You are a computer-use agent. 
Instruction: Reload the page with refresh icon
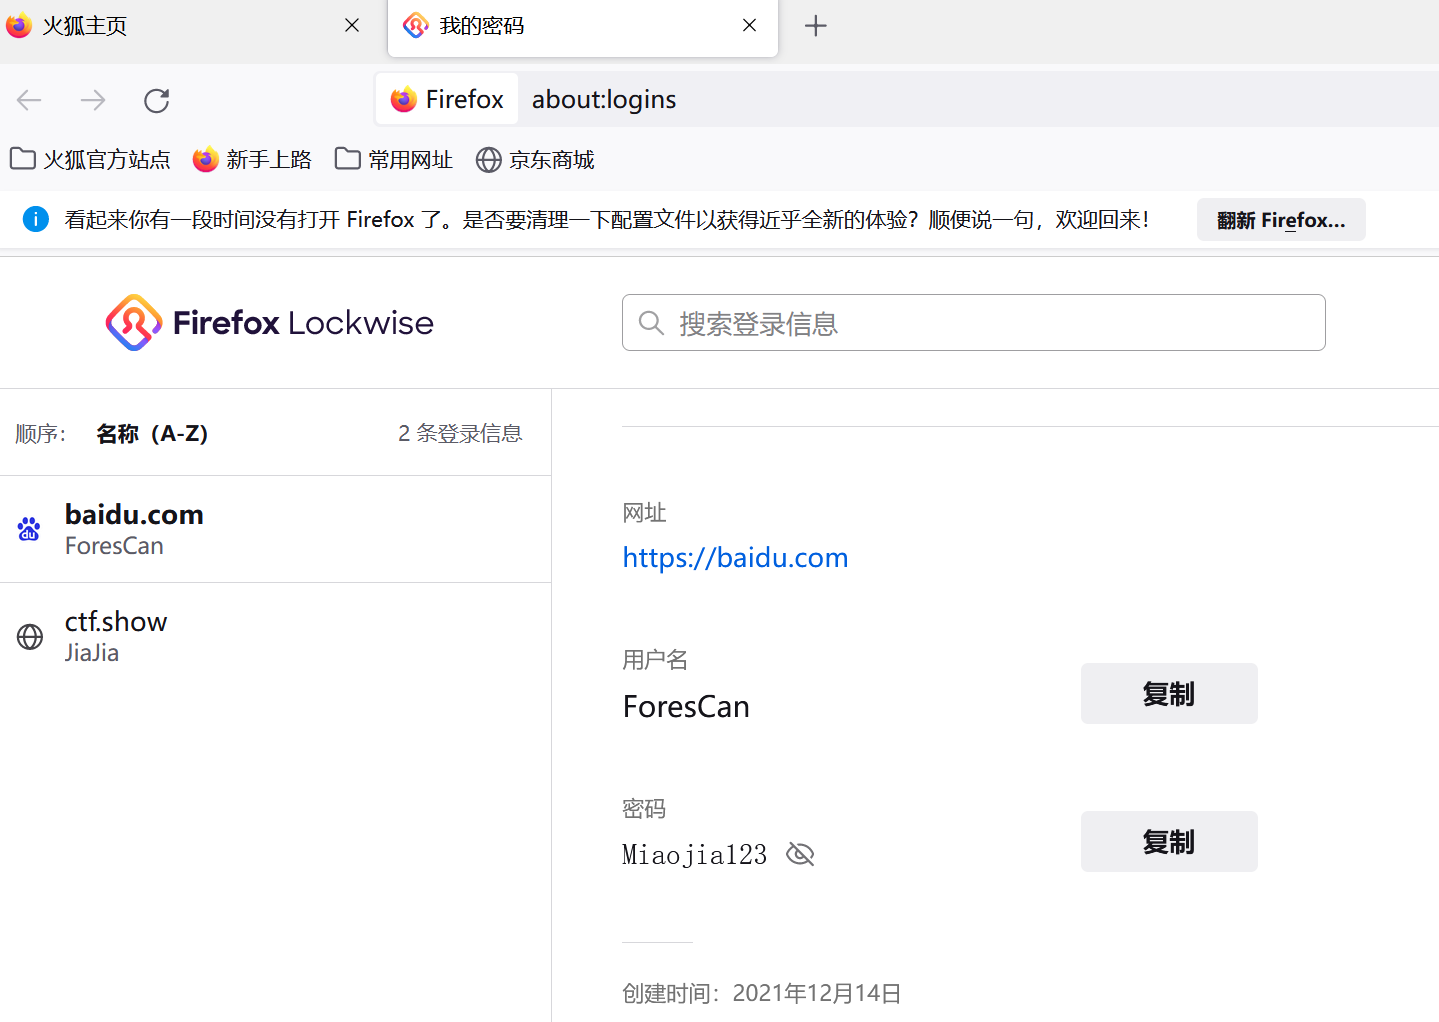coord(157,100)
